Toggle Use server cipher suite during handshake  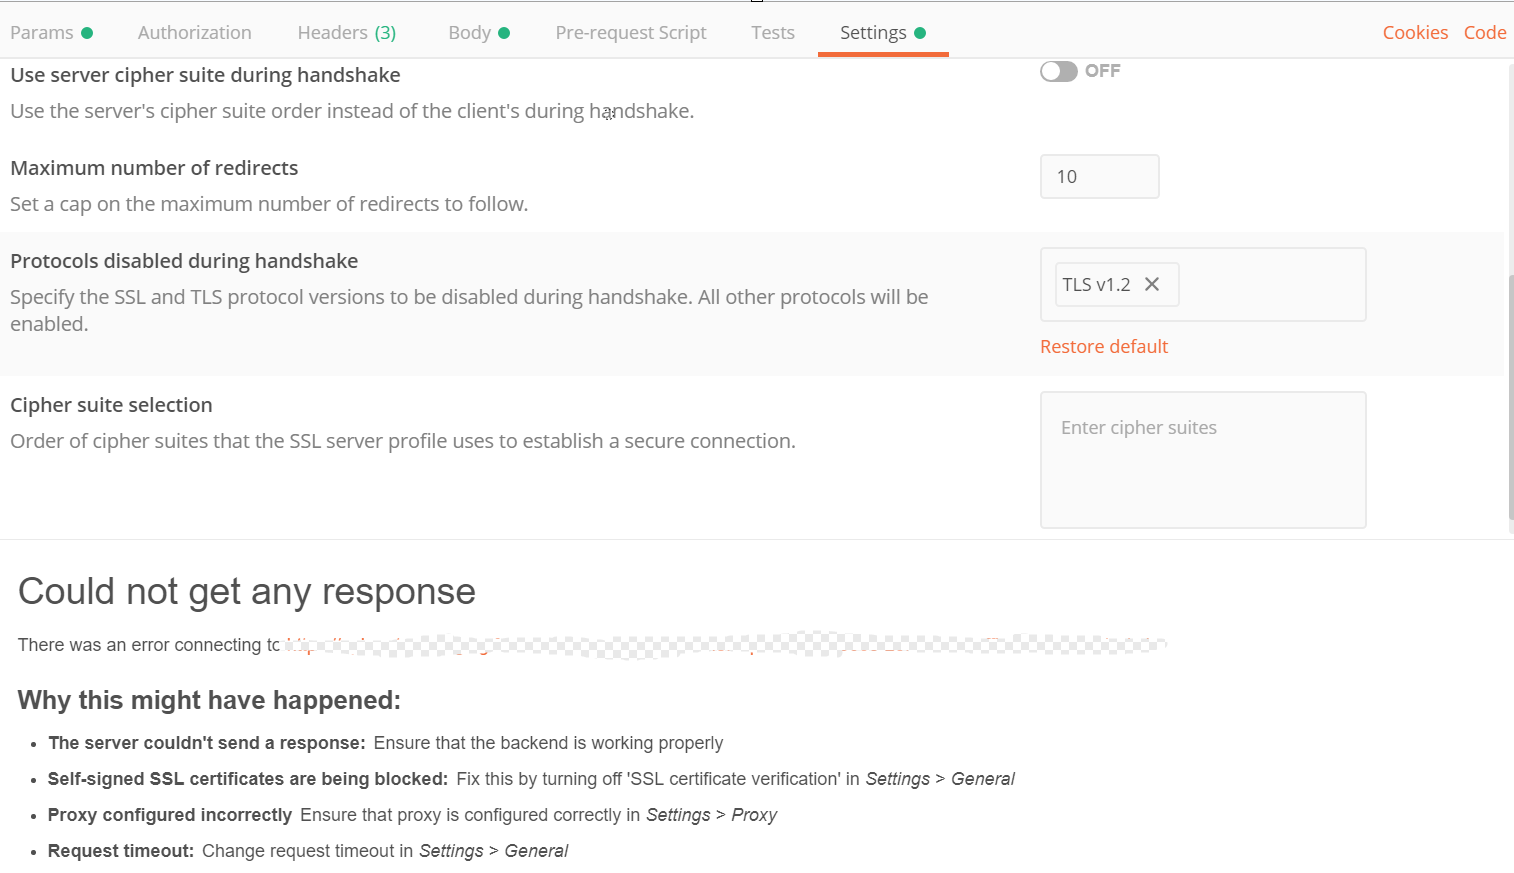1058,71
